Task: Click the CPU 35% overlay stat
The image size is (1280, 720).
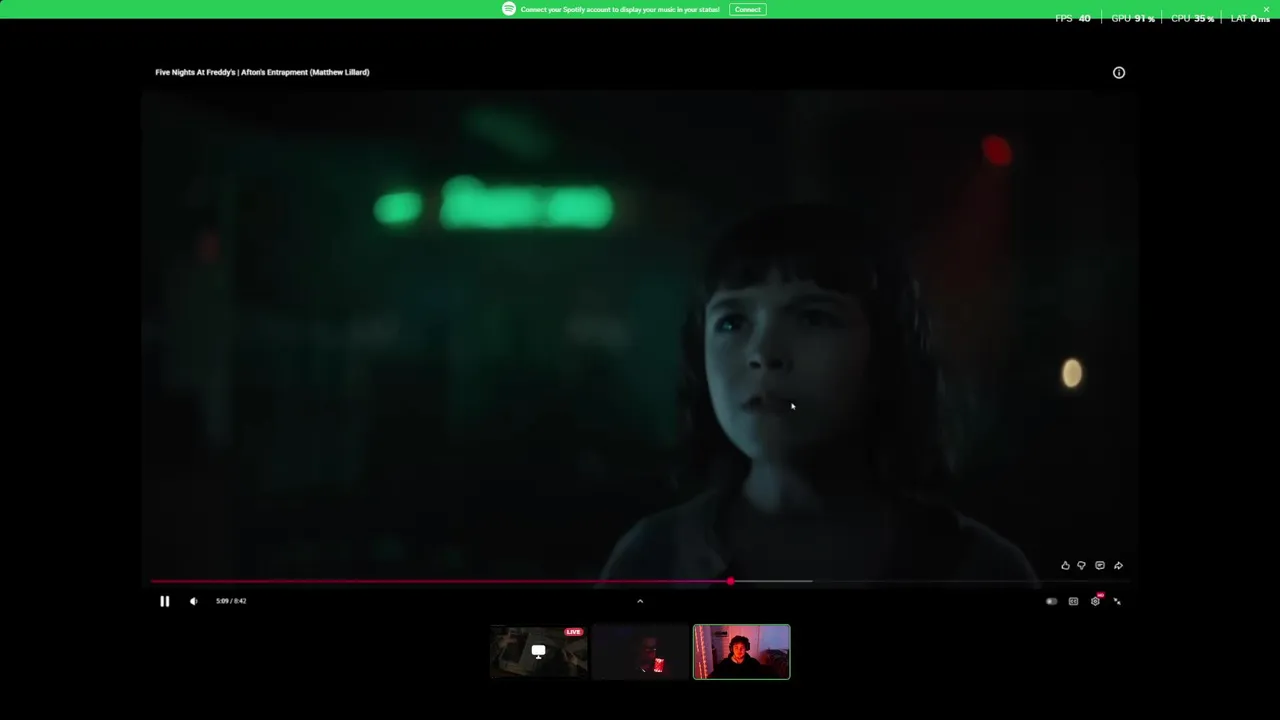Action: click(x=1193, y=18)
